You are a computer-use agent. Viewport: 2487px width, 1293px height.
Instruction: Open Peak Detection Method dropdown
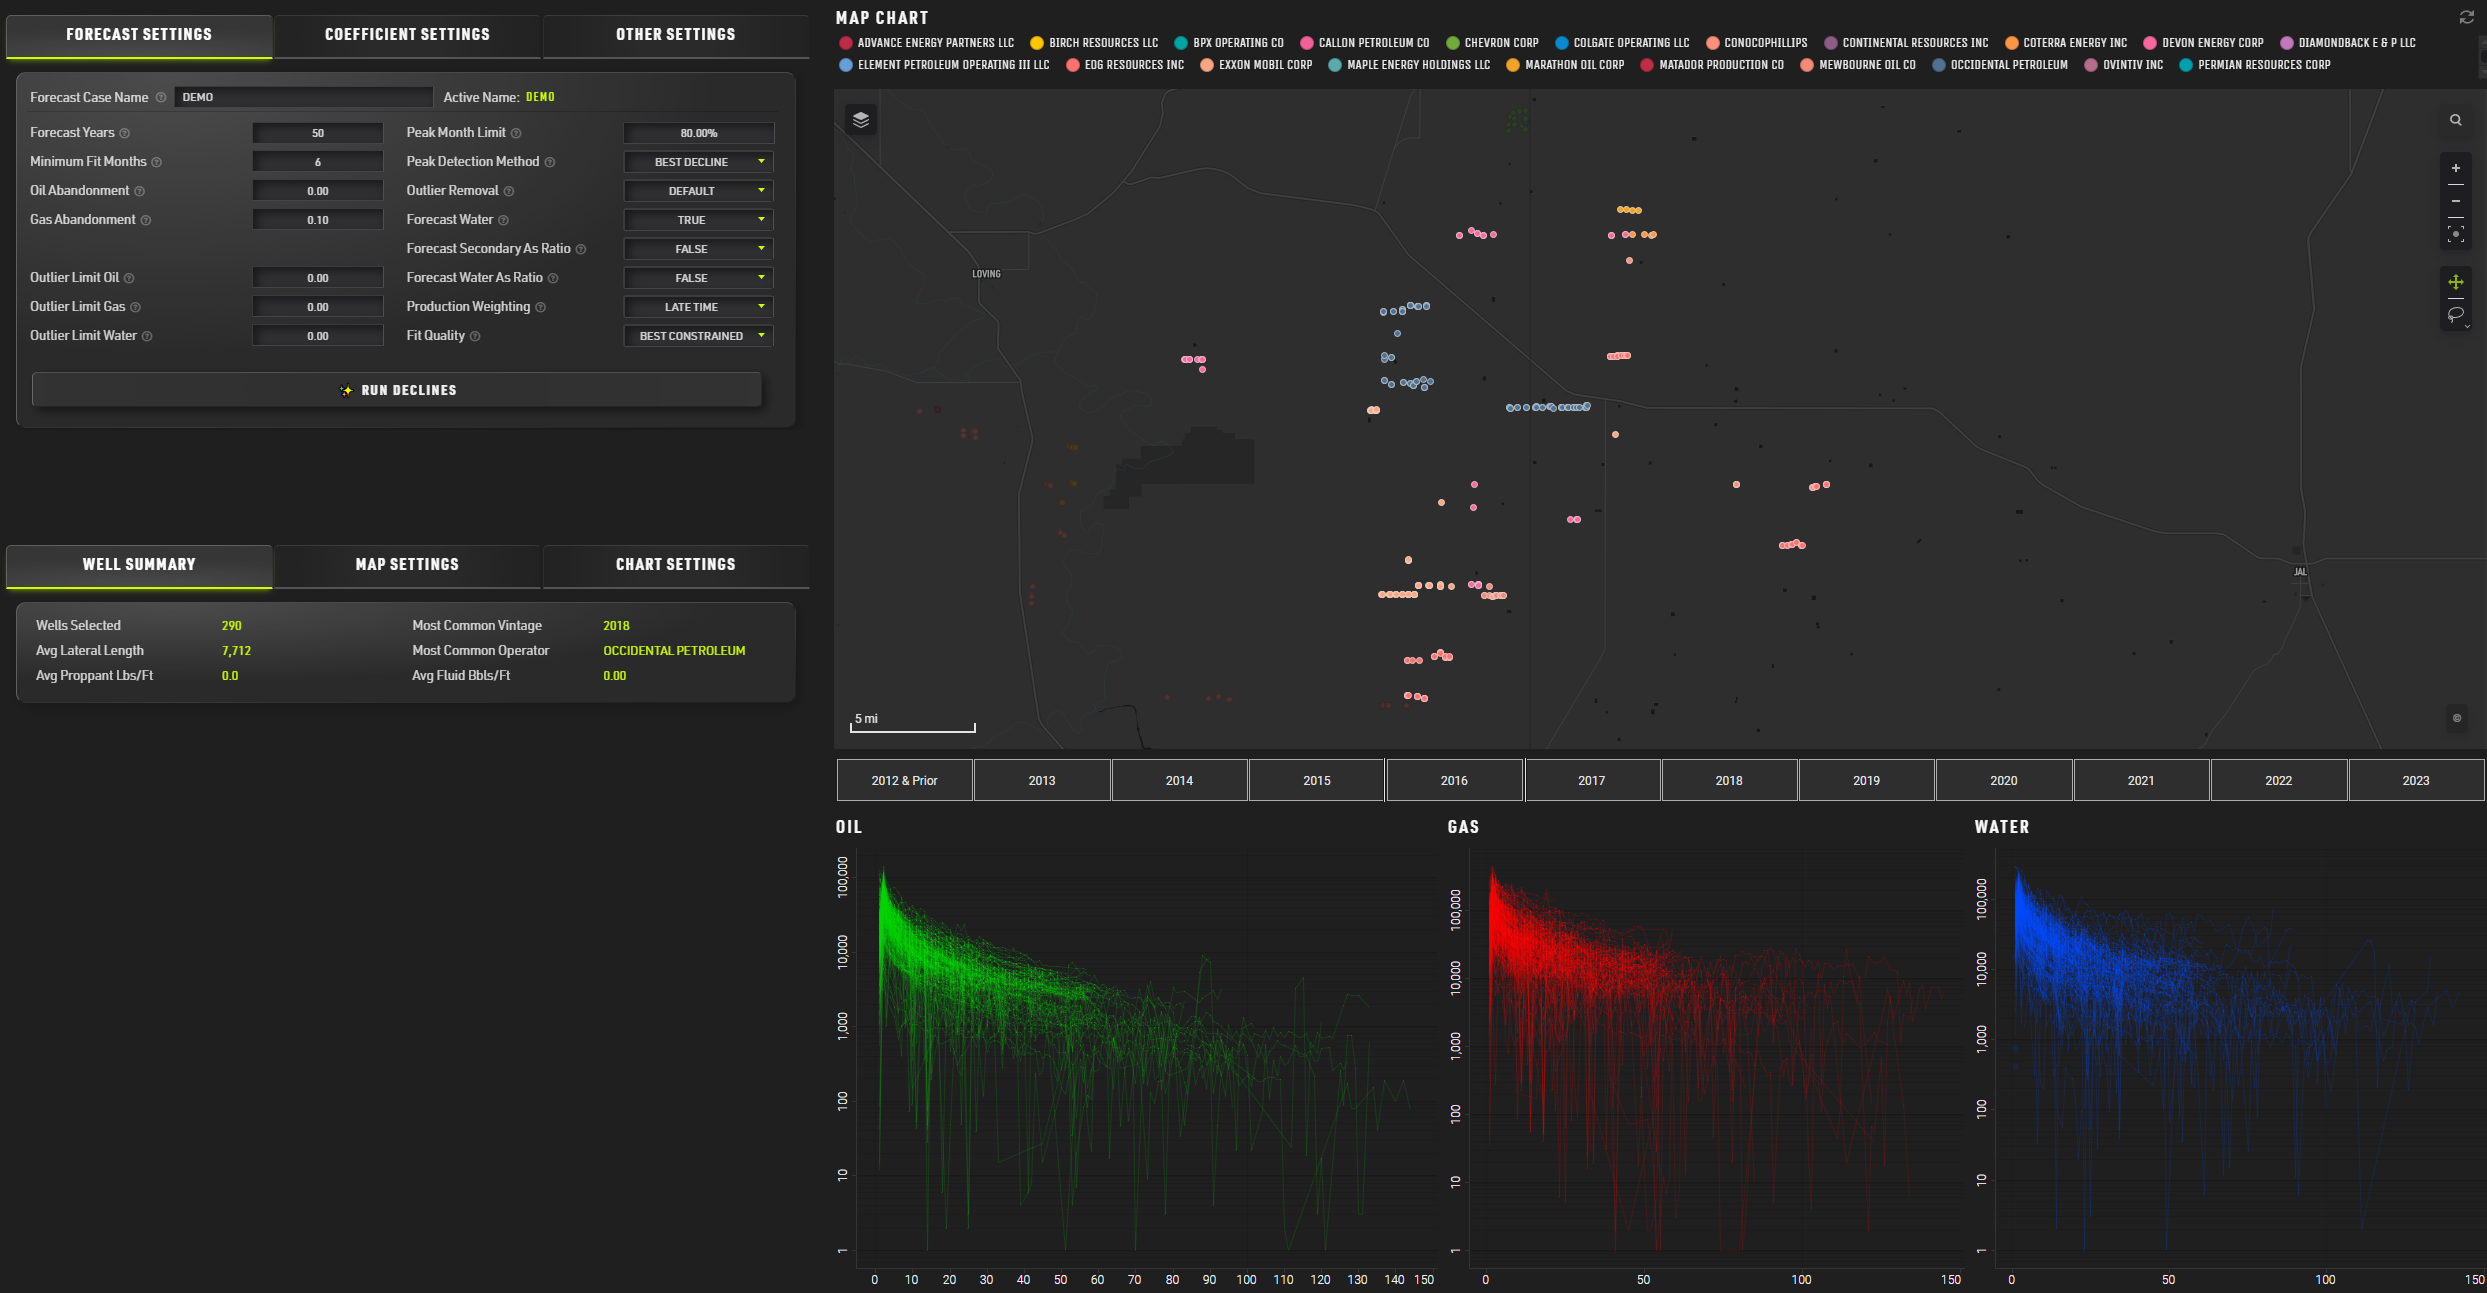tap(698, 162)
